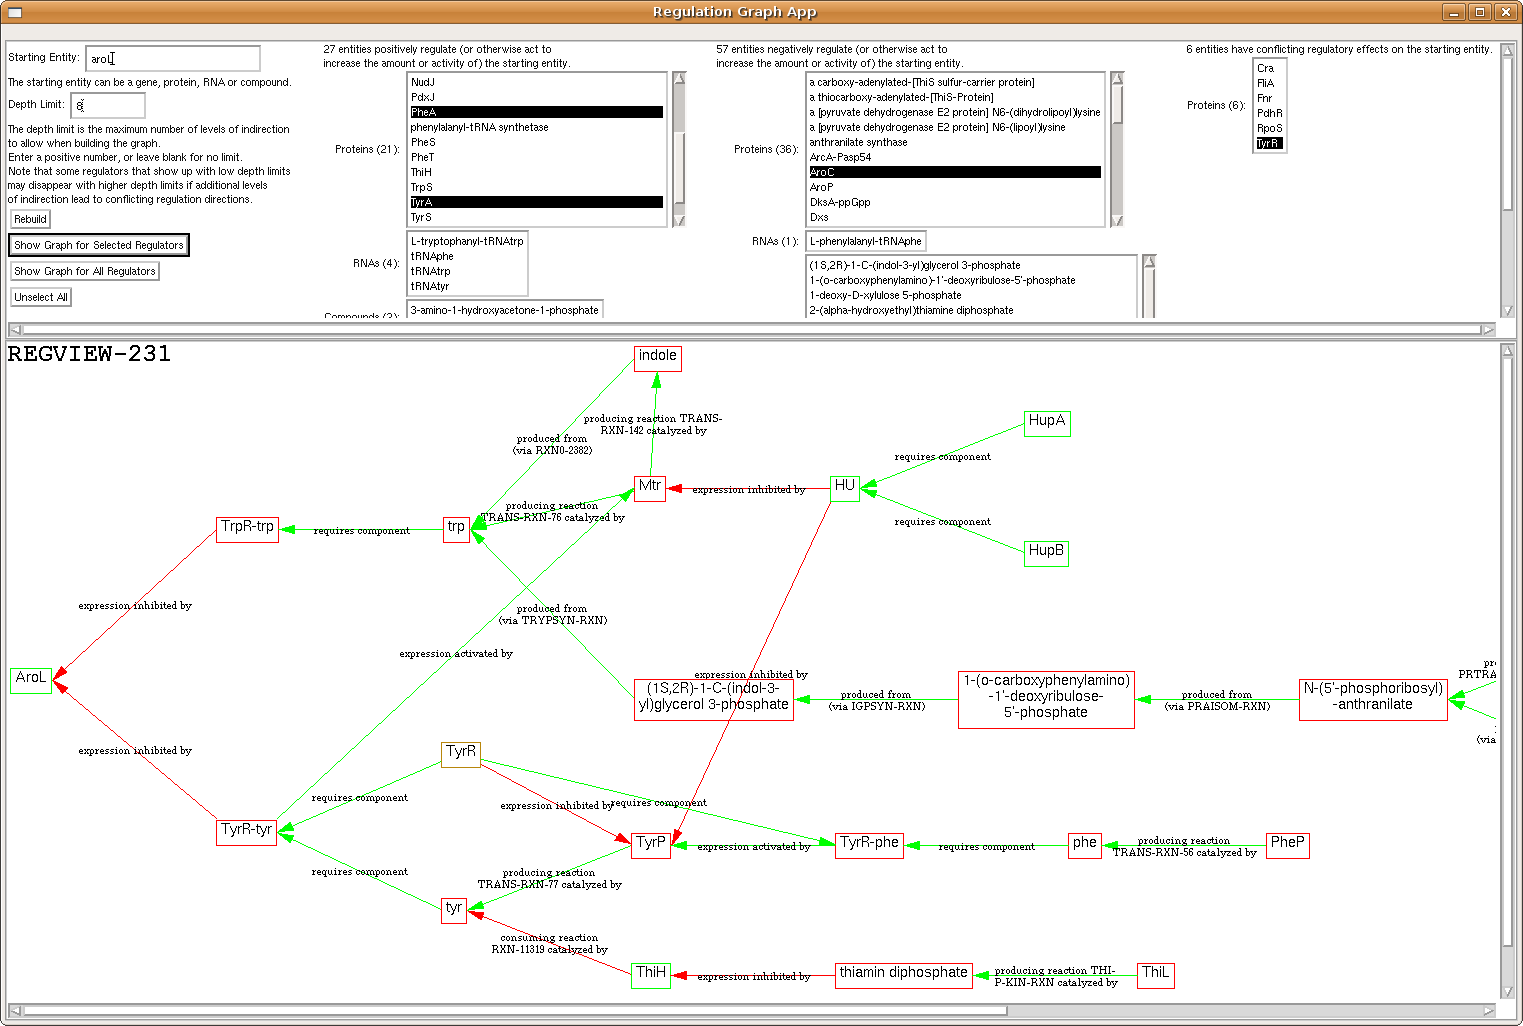Select AroP in negative proteins list
Screen dimensions: 1523x1026
coord(955,187)
